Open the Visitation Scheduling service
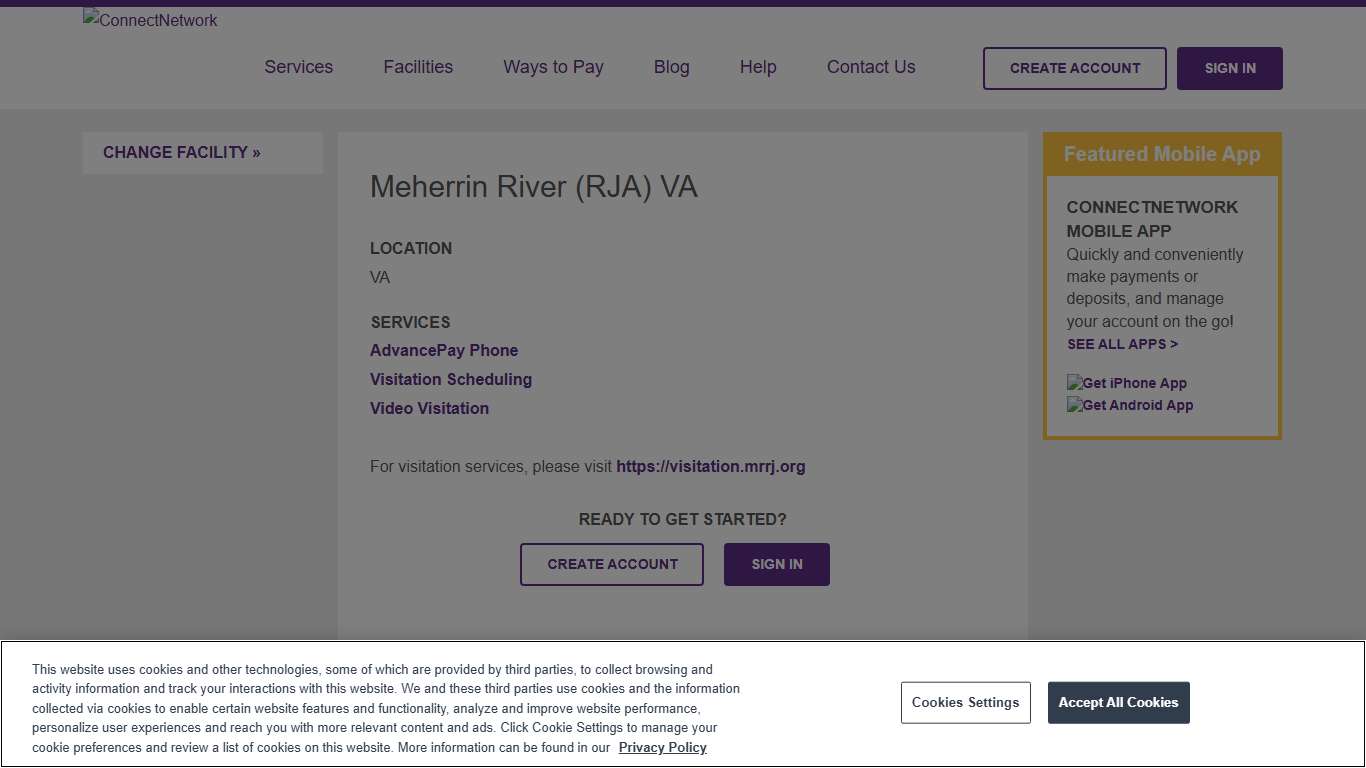The width and height of the screenshot is (1366, 768). [x=451, y=379]
